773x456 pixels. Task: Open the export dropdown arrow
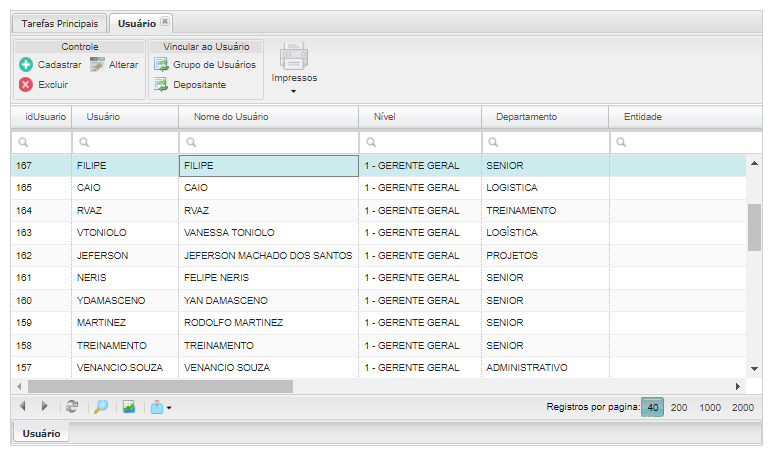pyautogui.click(x=169, y=408)
